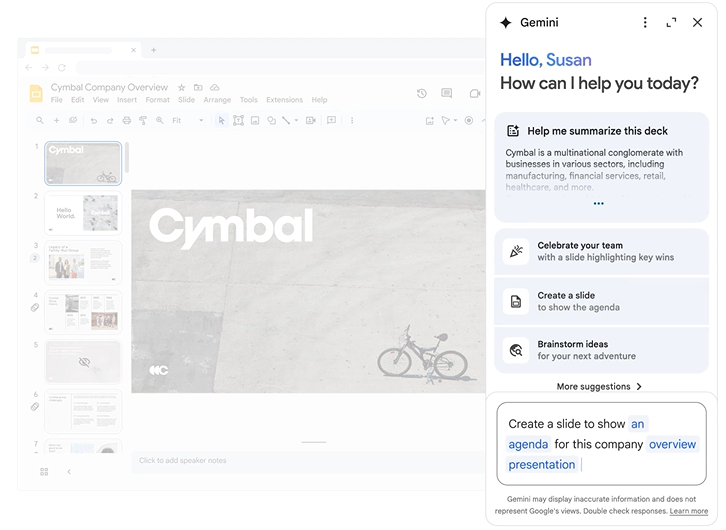Screen dimensions: 726x530
Task: Open the Edit menu
Action: tap(77, 100)
